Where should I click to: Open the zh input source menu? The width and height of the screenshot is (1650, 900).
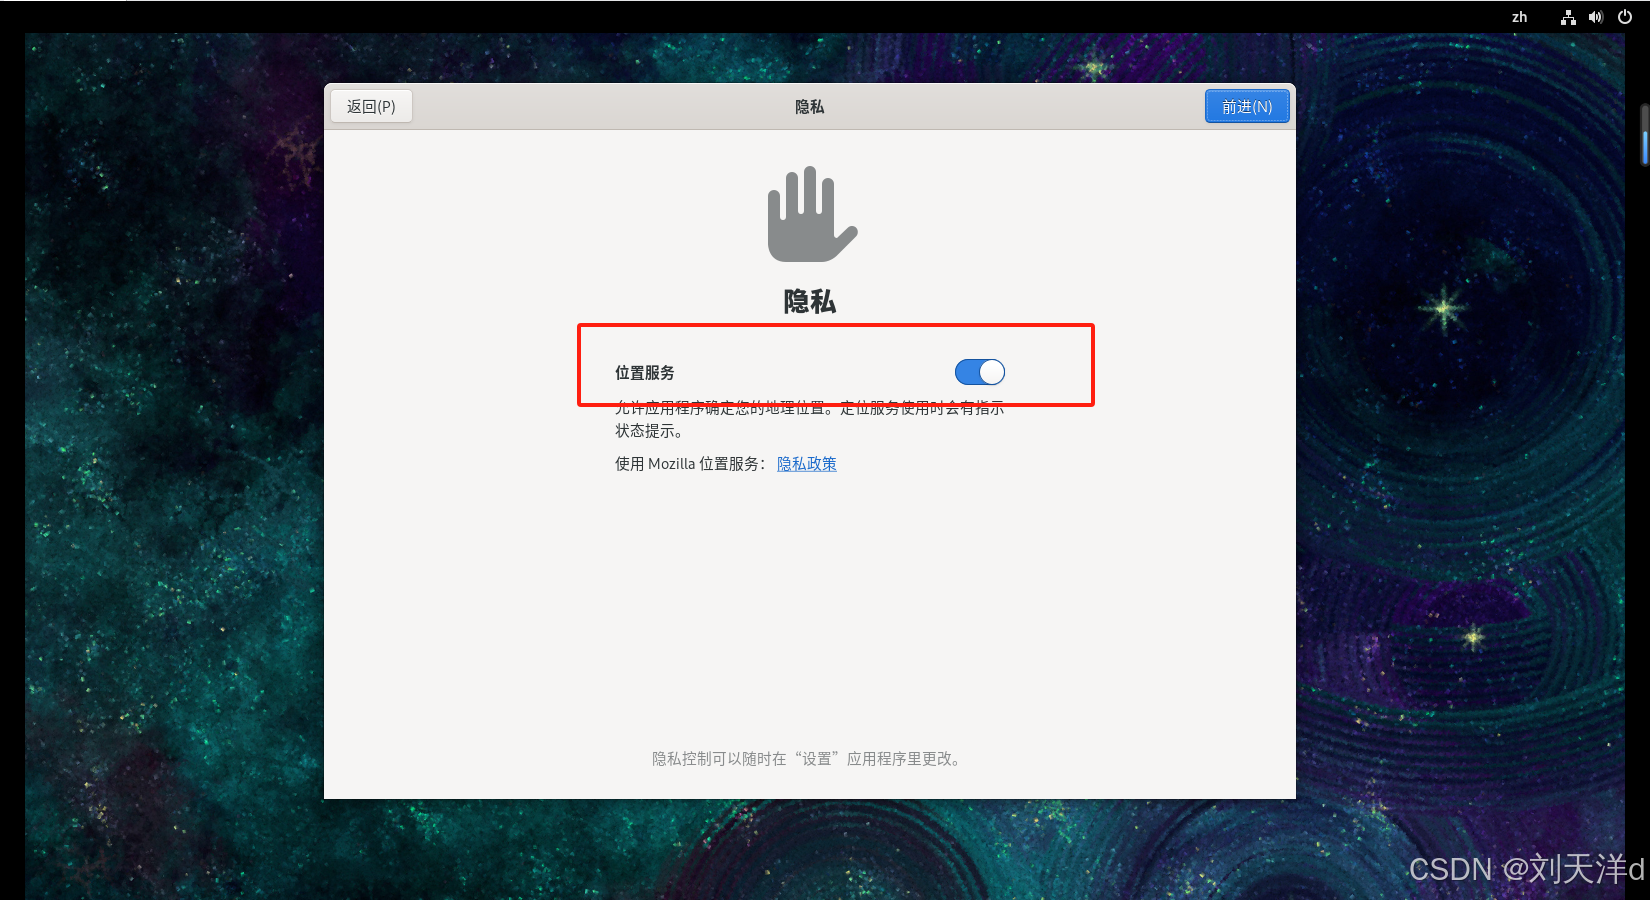tap(1519, 17)
